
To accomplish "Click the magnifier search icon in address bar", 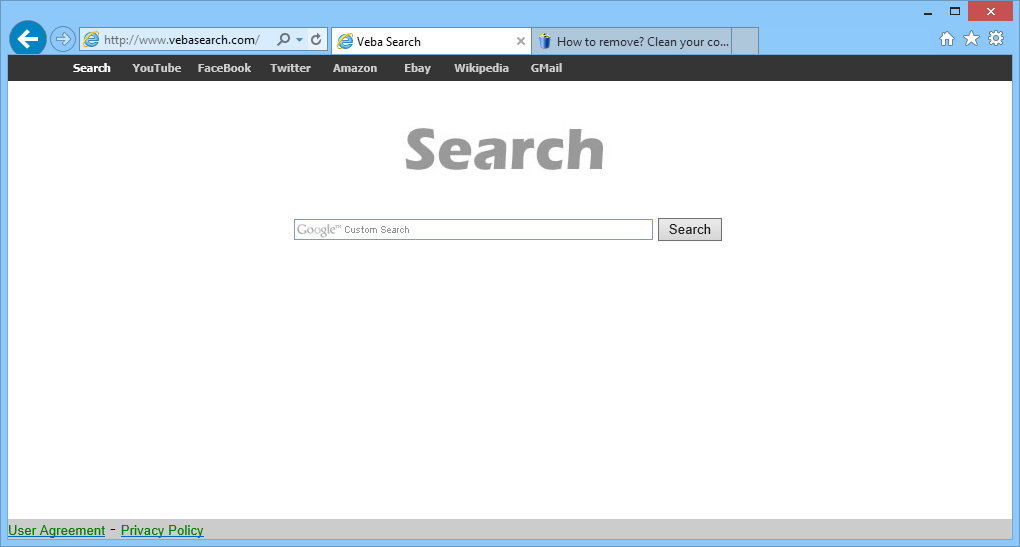I will click(x=284, y=40).
